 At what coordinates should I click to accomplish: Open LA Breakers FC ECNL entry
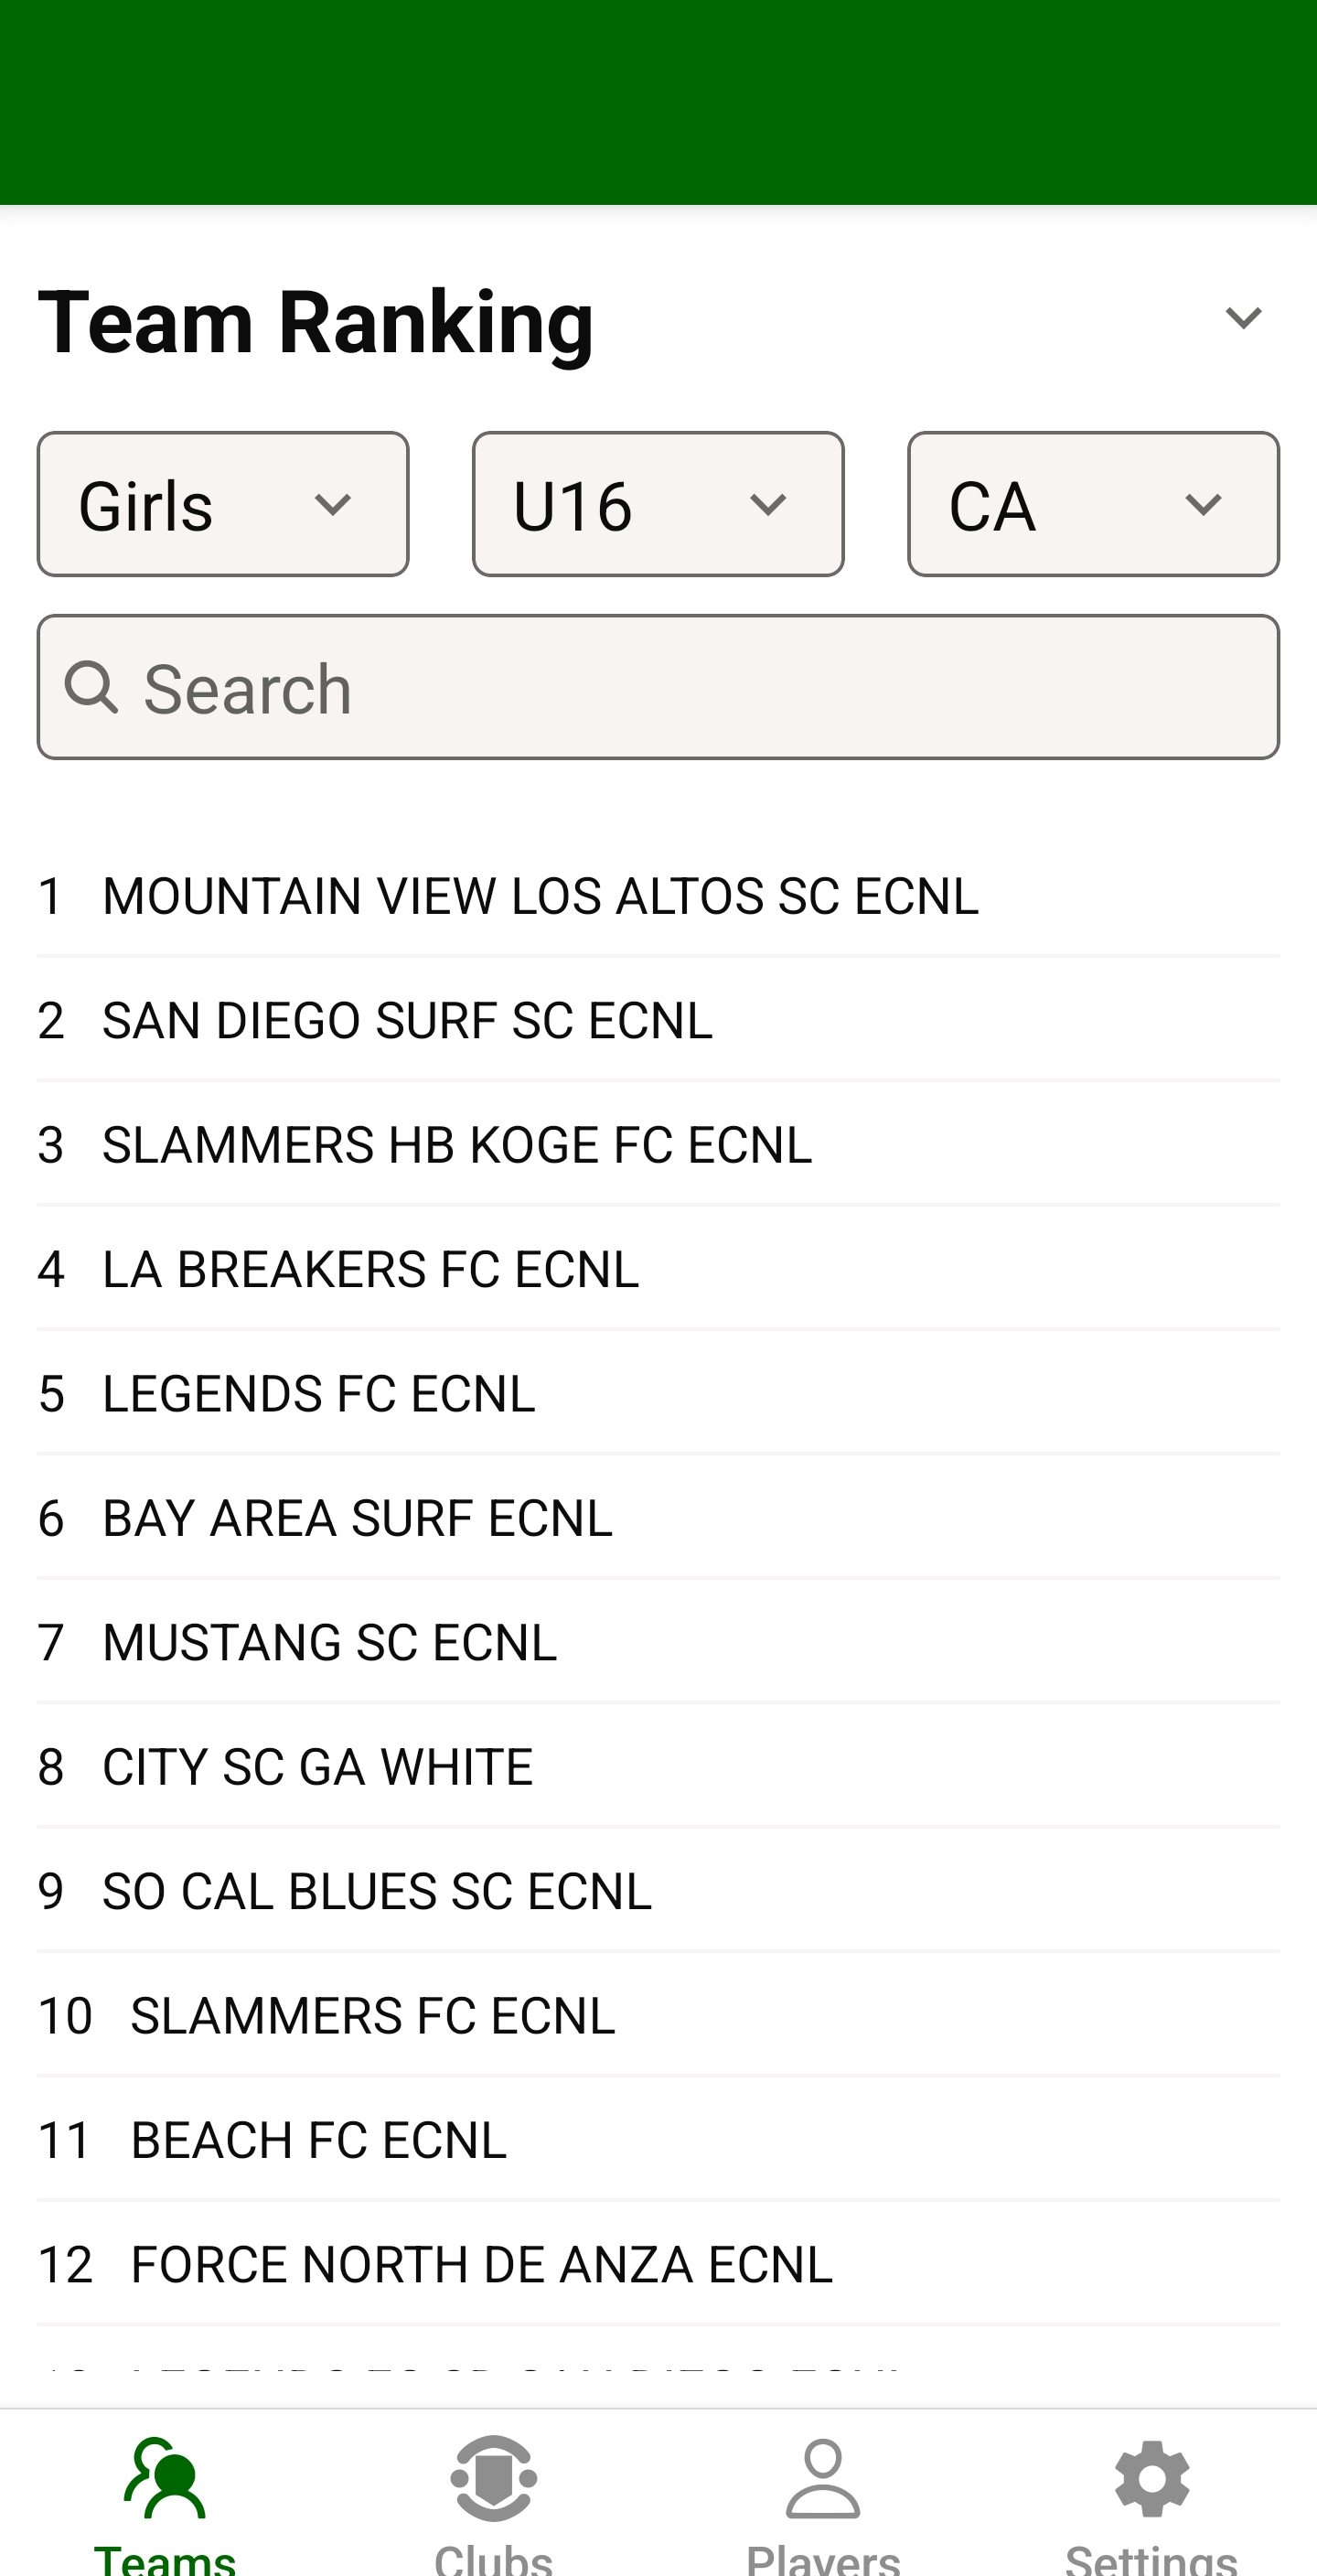point(370,1269)
